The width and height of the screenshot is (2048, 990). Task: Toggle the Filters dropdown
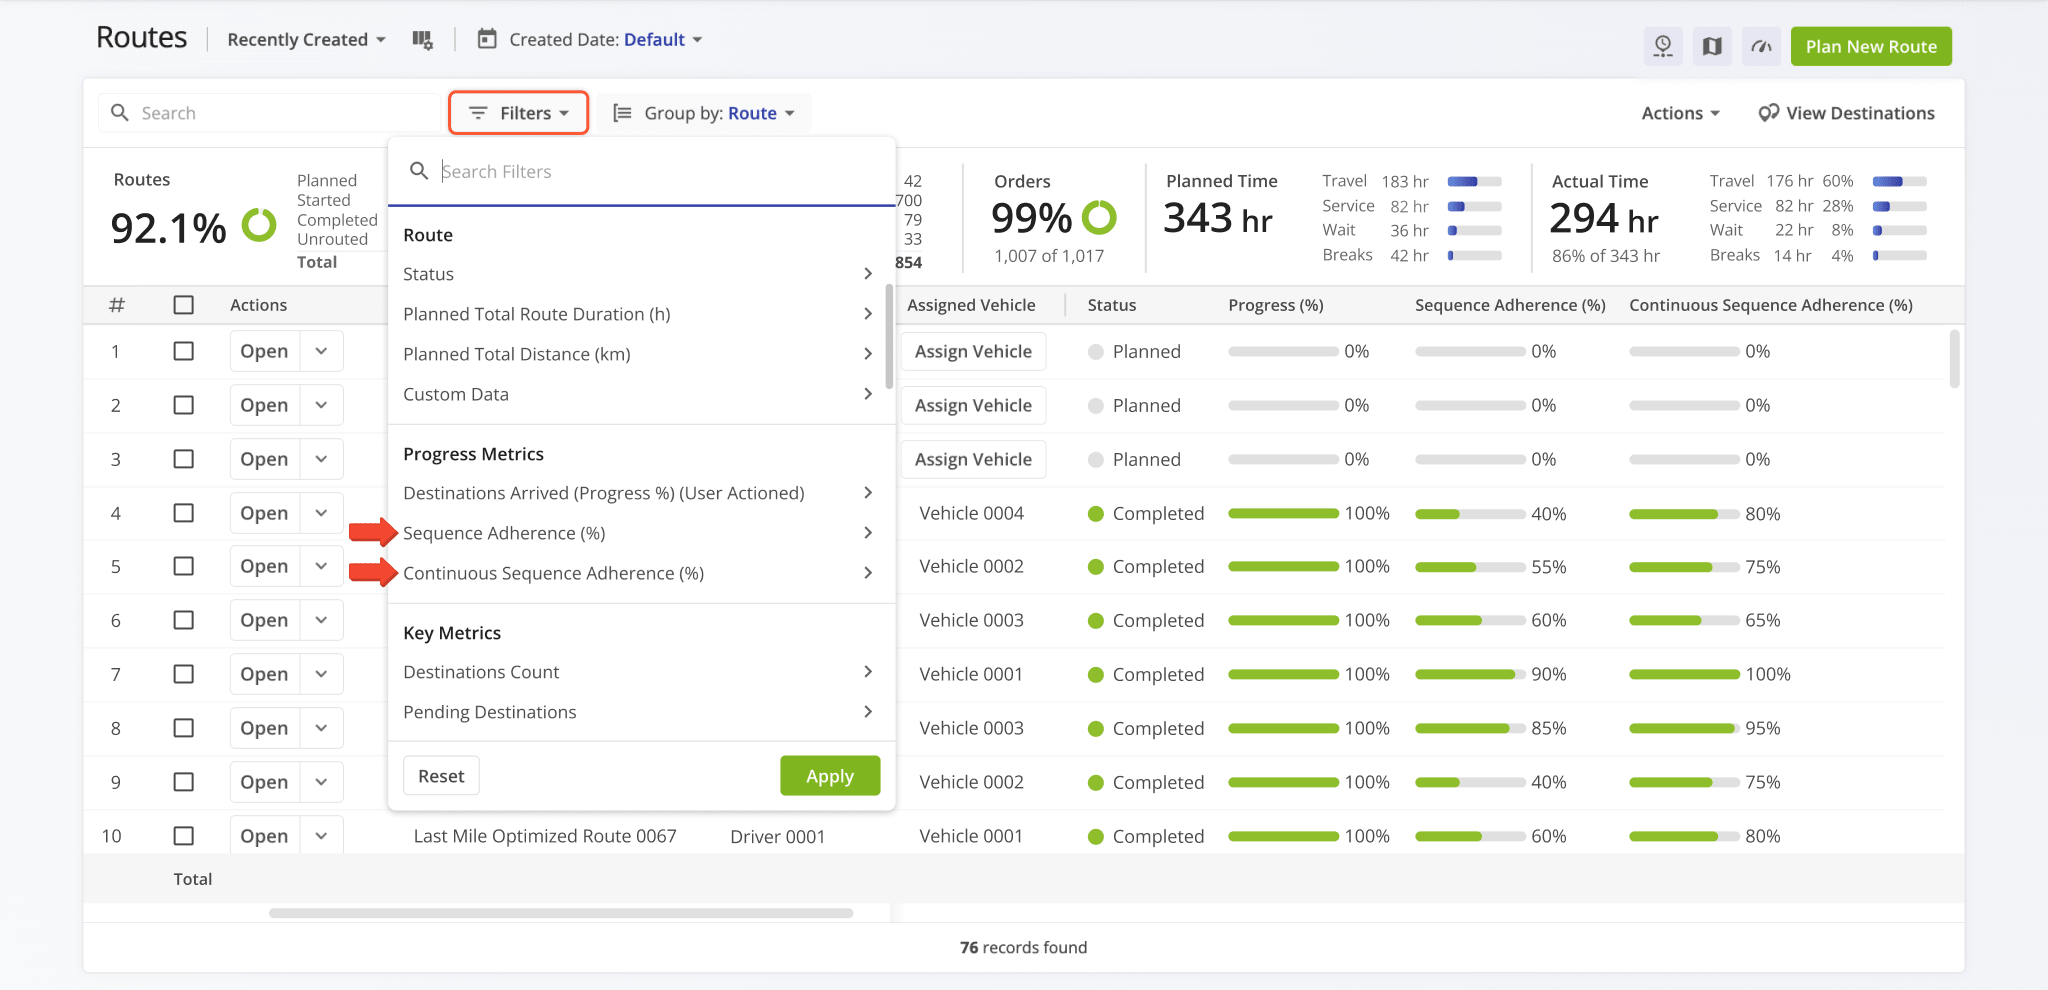(x=518, y=113)
